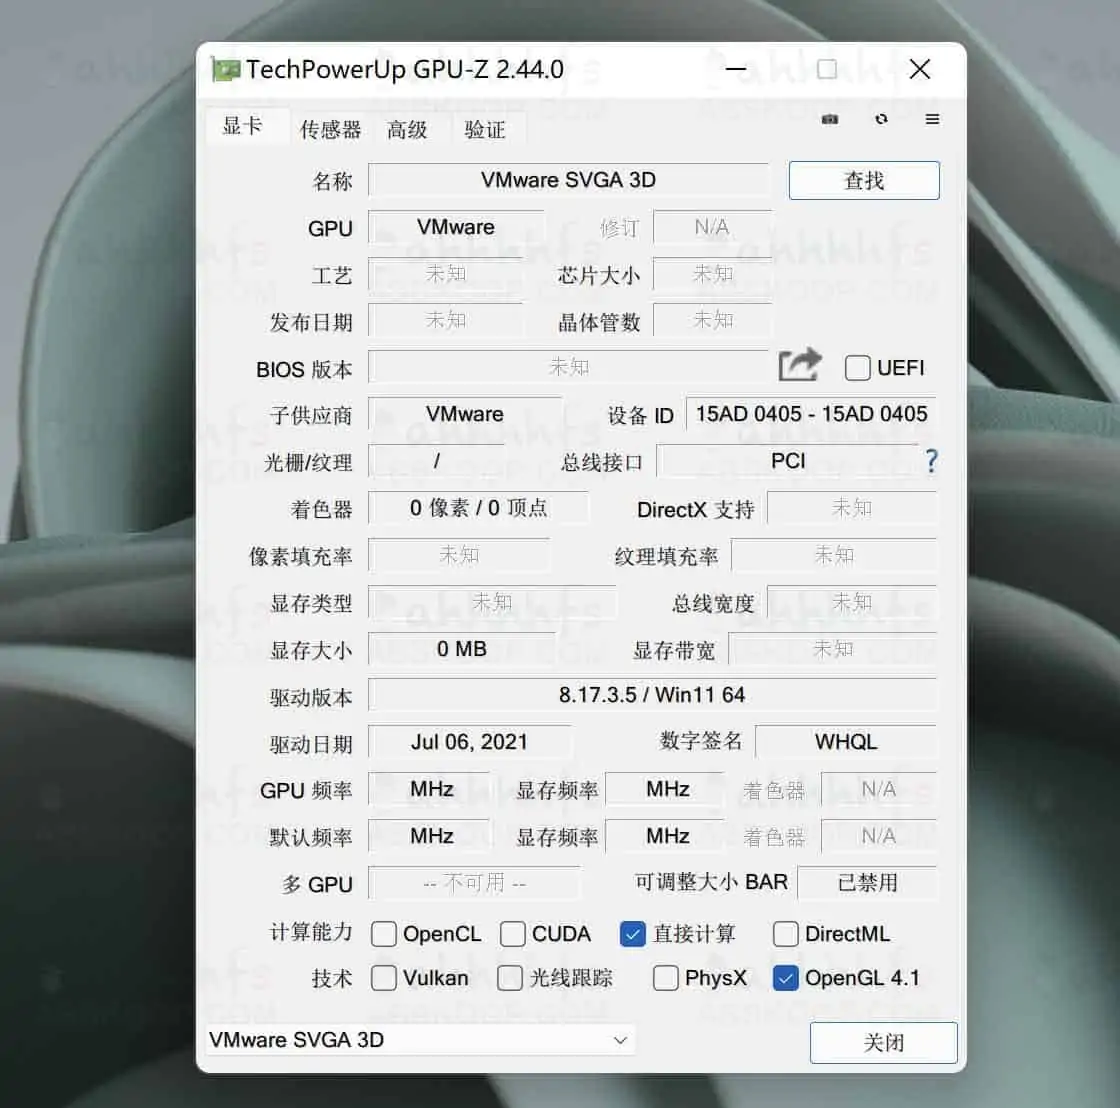Open the 高级 tab

(x=406, y=128)
